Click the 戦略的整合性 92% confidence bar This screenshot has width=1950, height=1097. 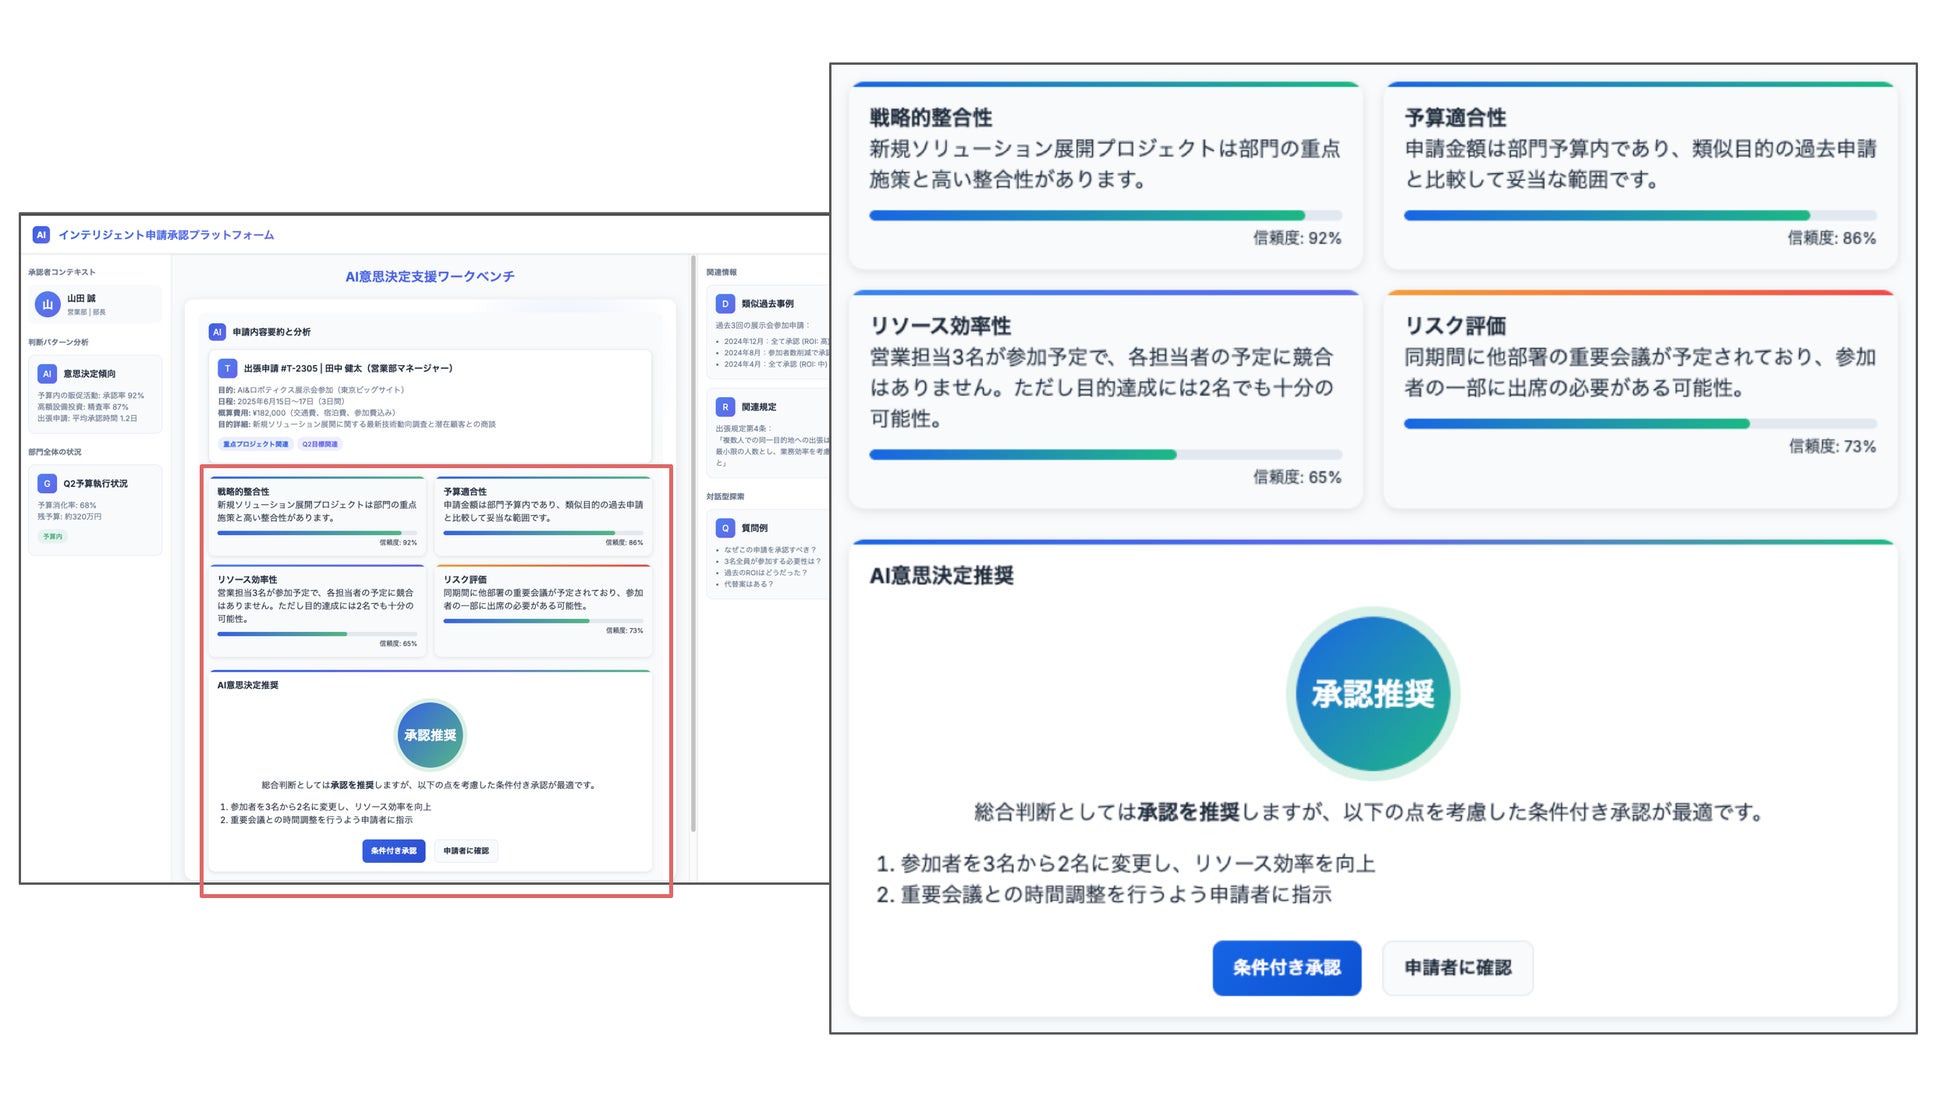(1105, 215)
